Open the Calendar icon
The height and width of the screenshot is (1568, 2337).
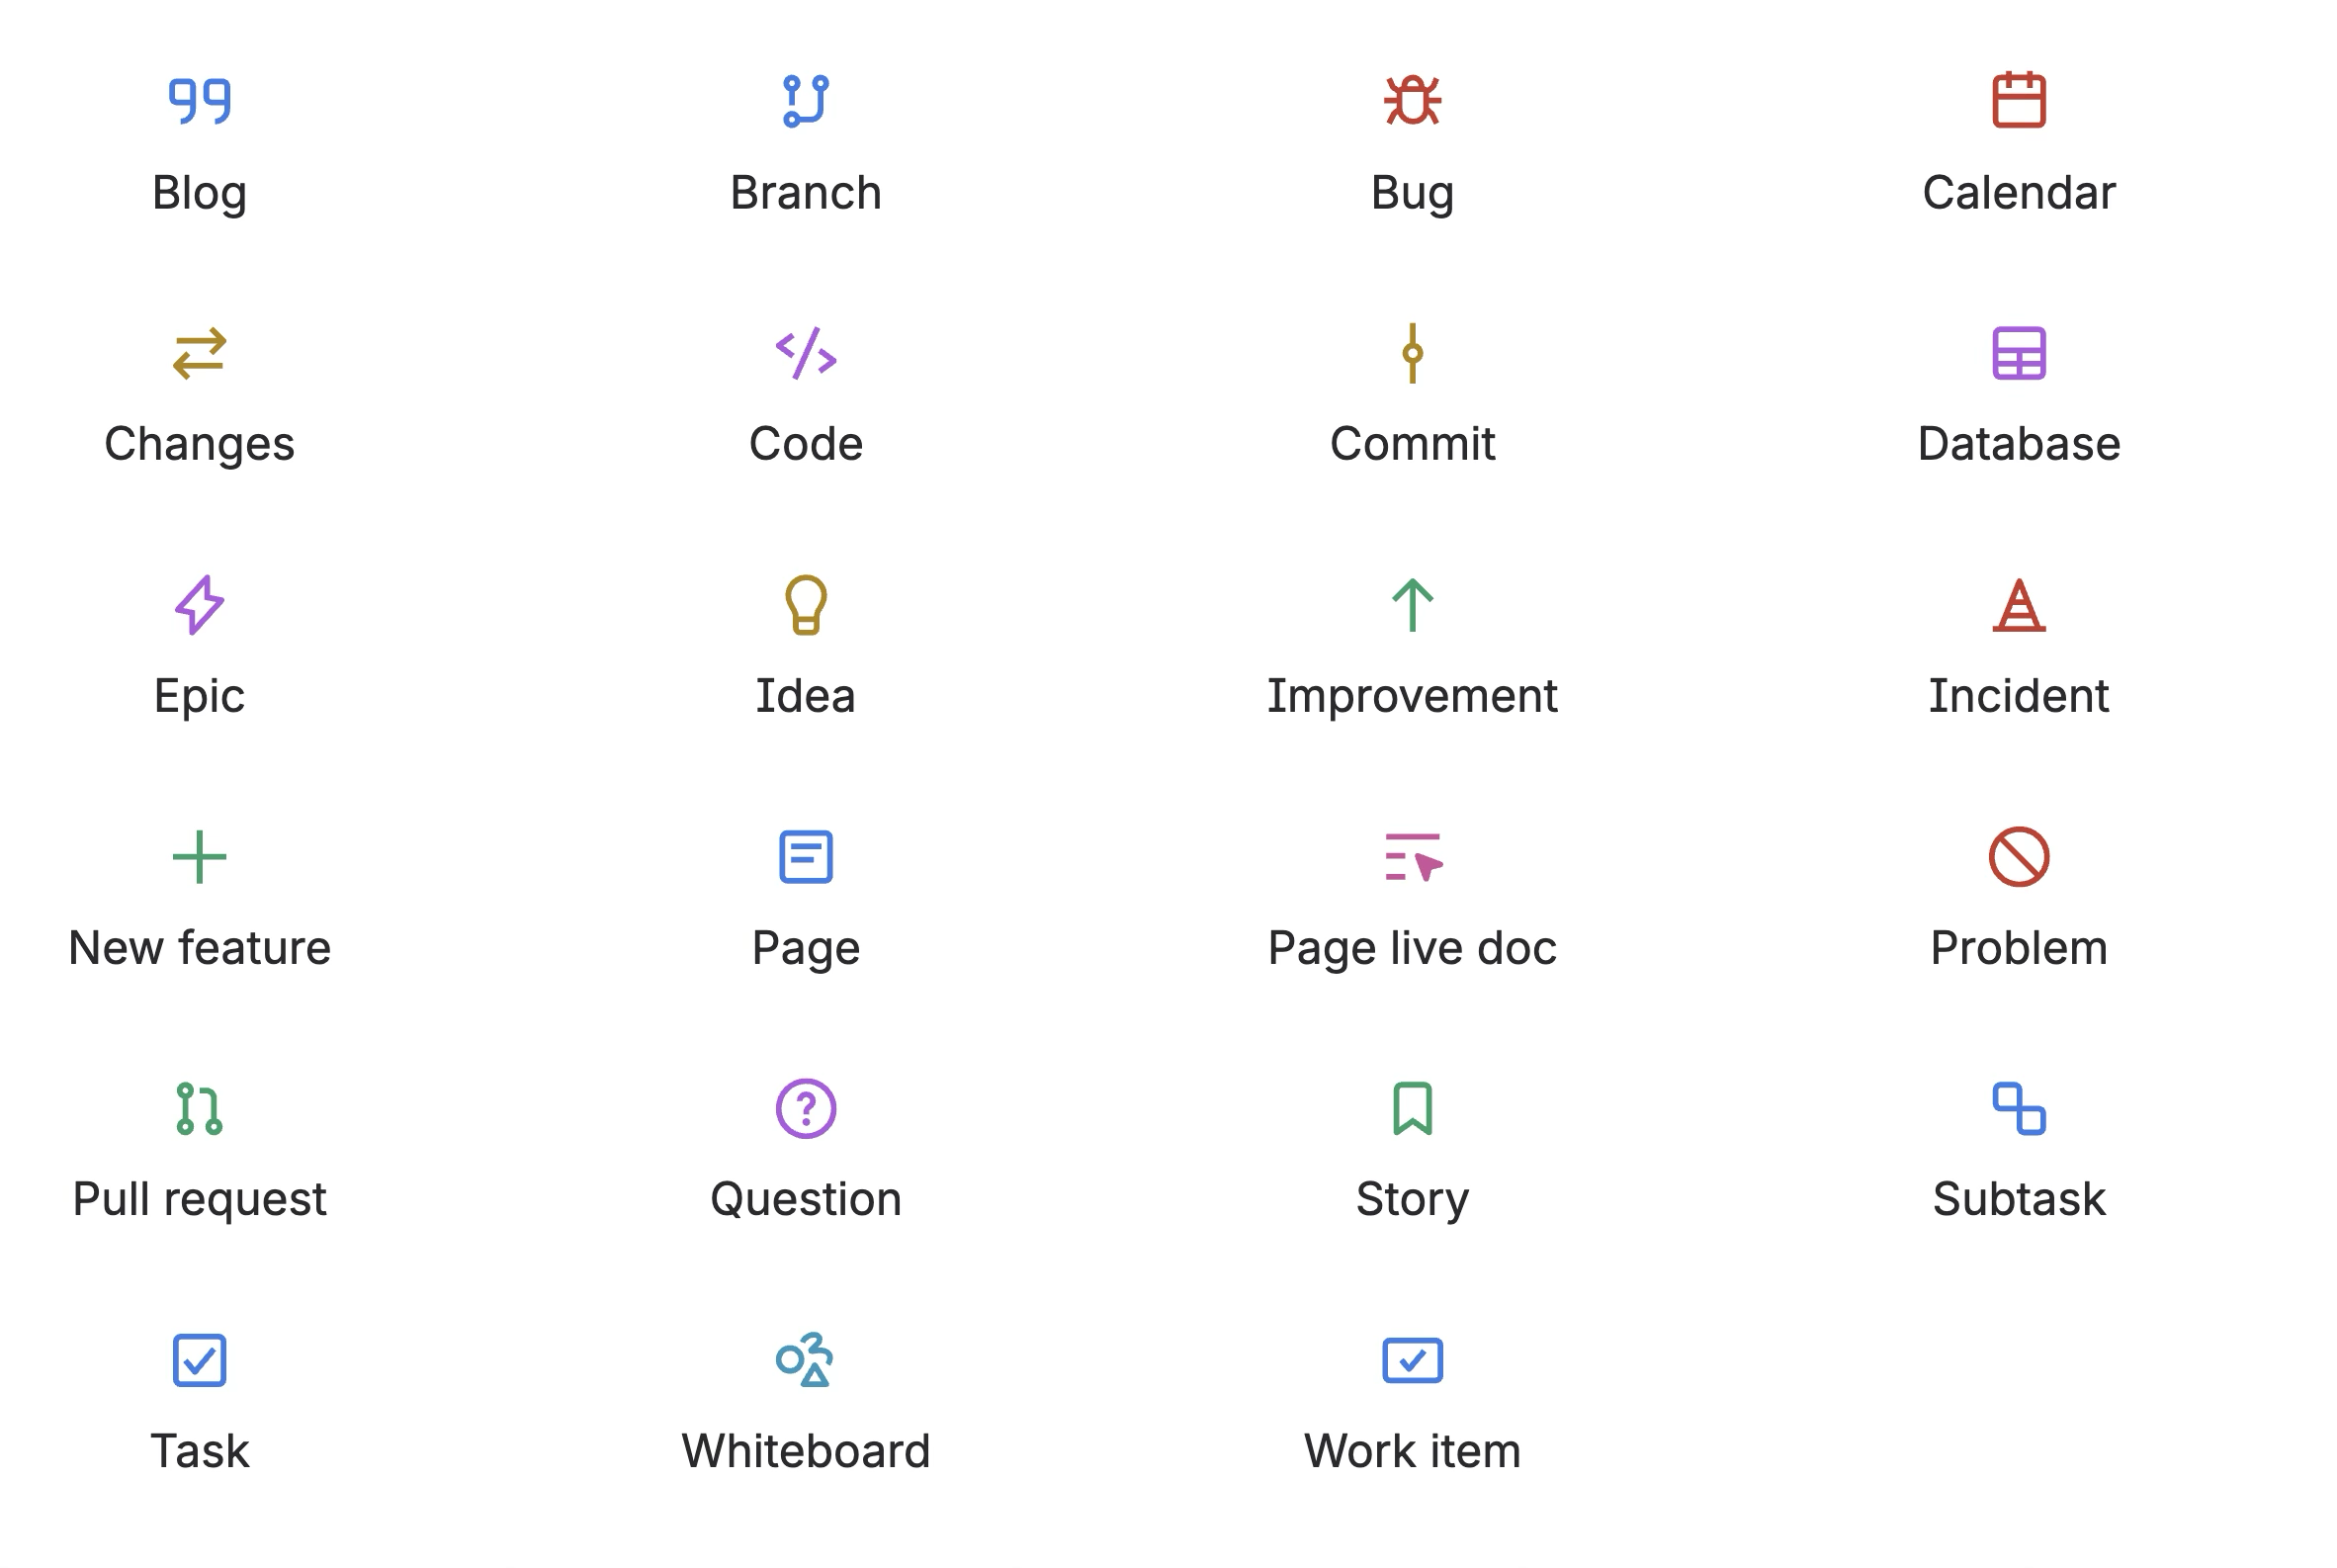[2017, 100]
